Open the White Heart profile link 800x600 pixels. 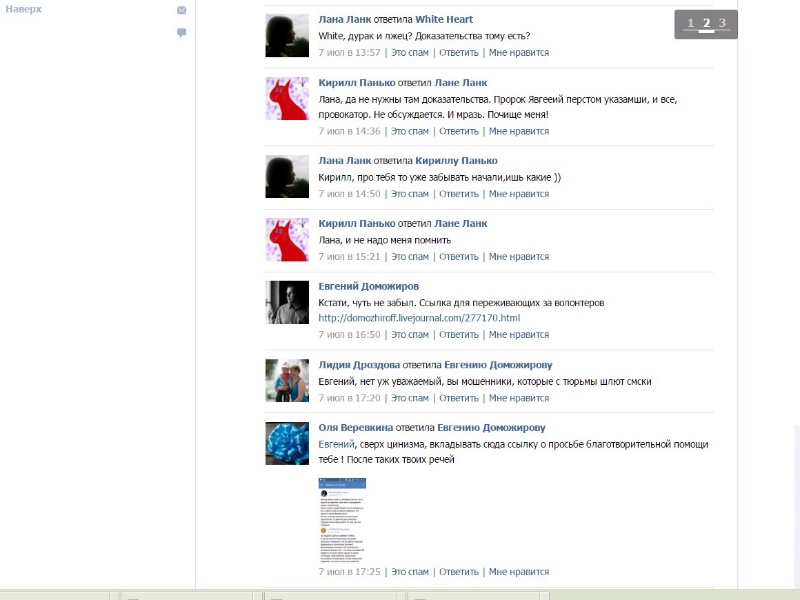pos(444,19)
